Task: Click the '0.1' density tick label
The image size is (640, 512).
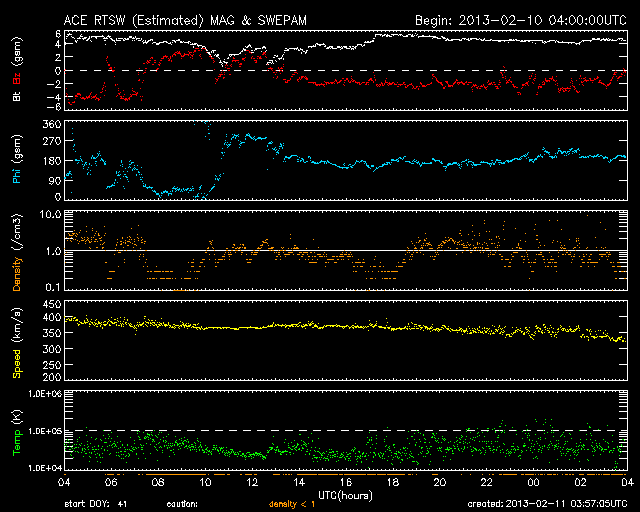Action: click(x=53, y=287)
